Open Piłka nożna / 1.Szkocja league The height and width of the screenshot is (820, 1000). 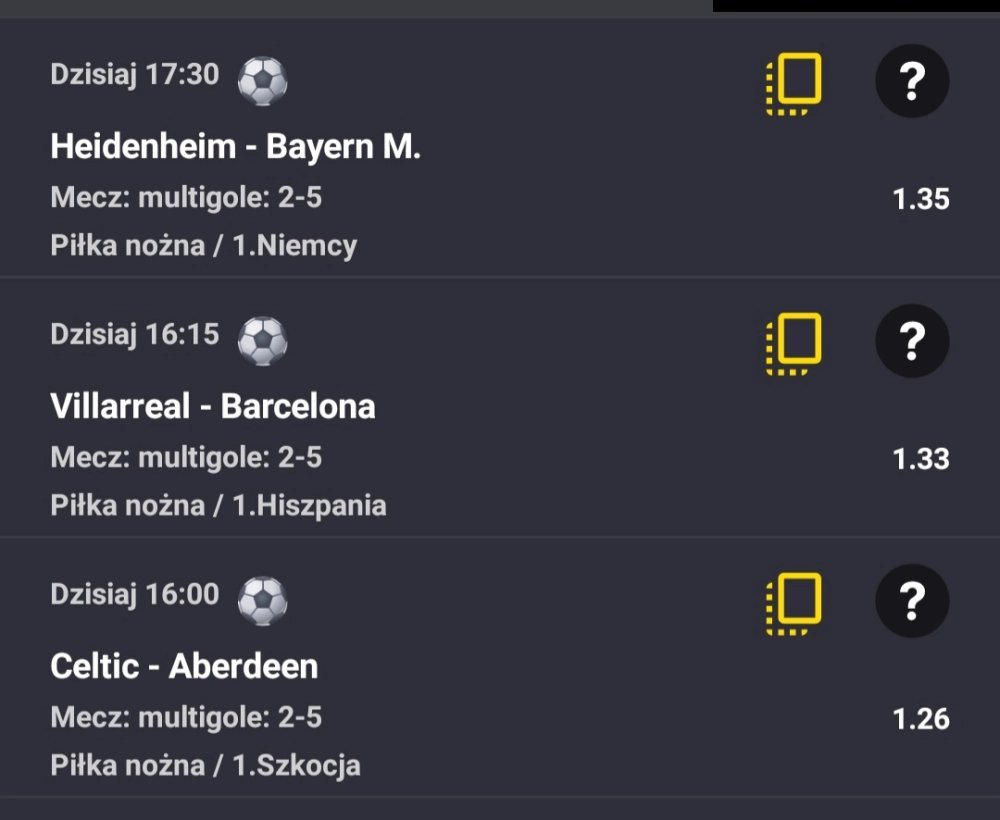pyautogui.click(x=205, y=765)
